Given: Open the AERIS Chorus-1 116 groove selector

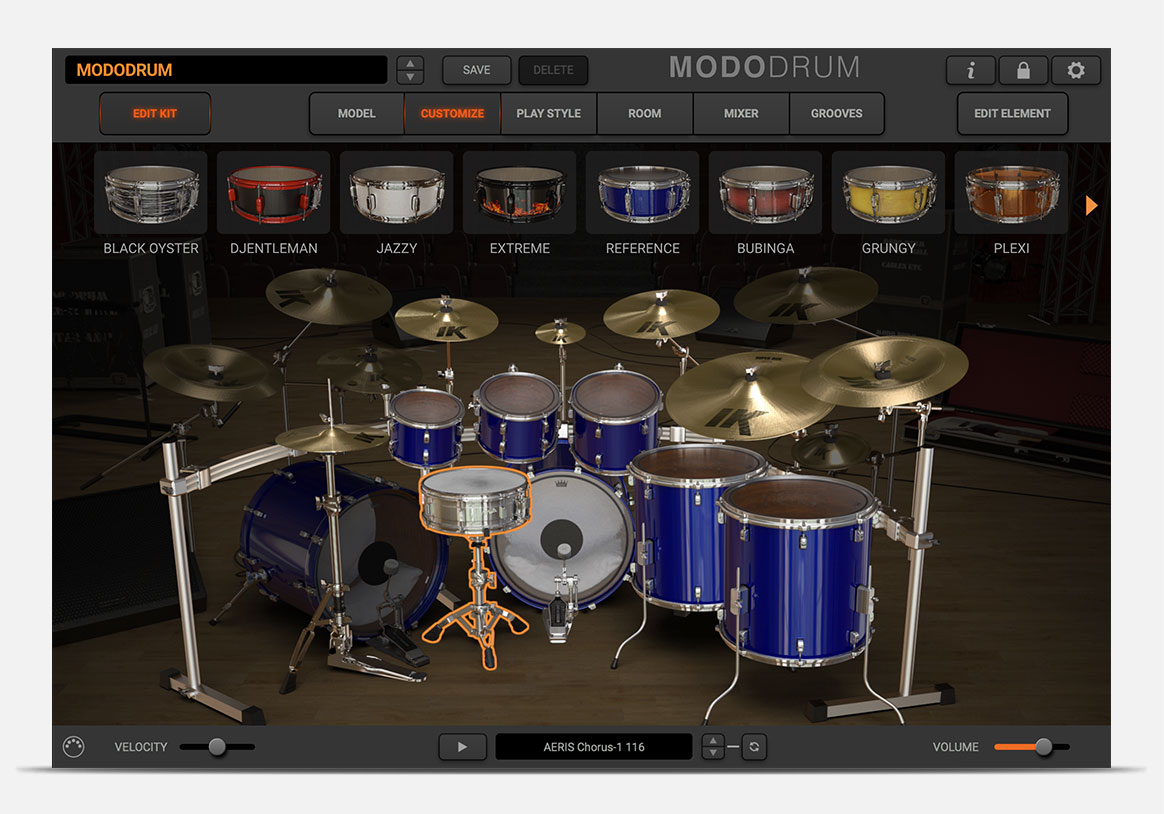Looking at the screenshot, I should click(593, 746).
